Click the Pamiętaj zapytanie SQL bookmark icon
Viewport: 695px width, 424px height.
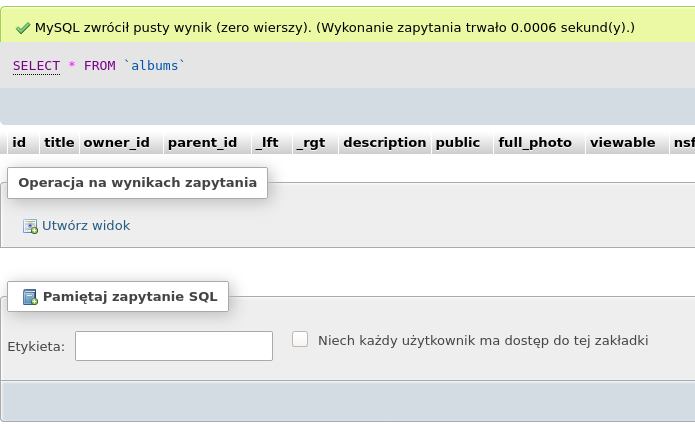tap(30, 297)
